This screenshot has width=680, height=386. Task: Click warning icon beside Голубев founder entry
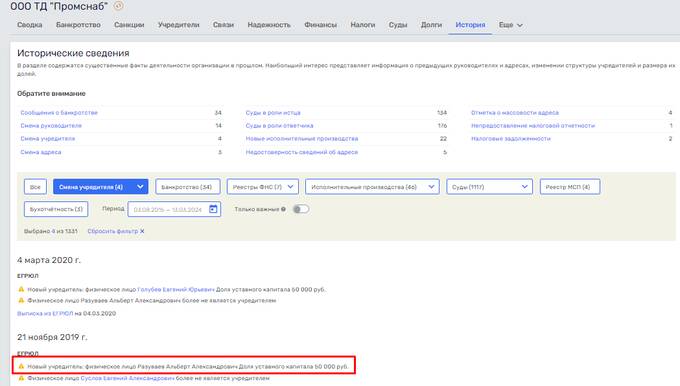pyautogui.click(x=21, y=289)
